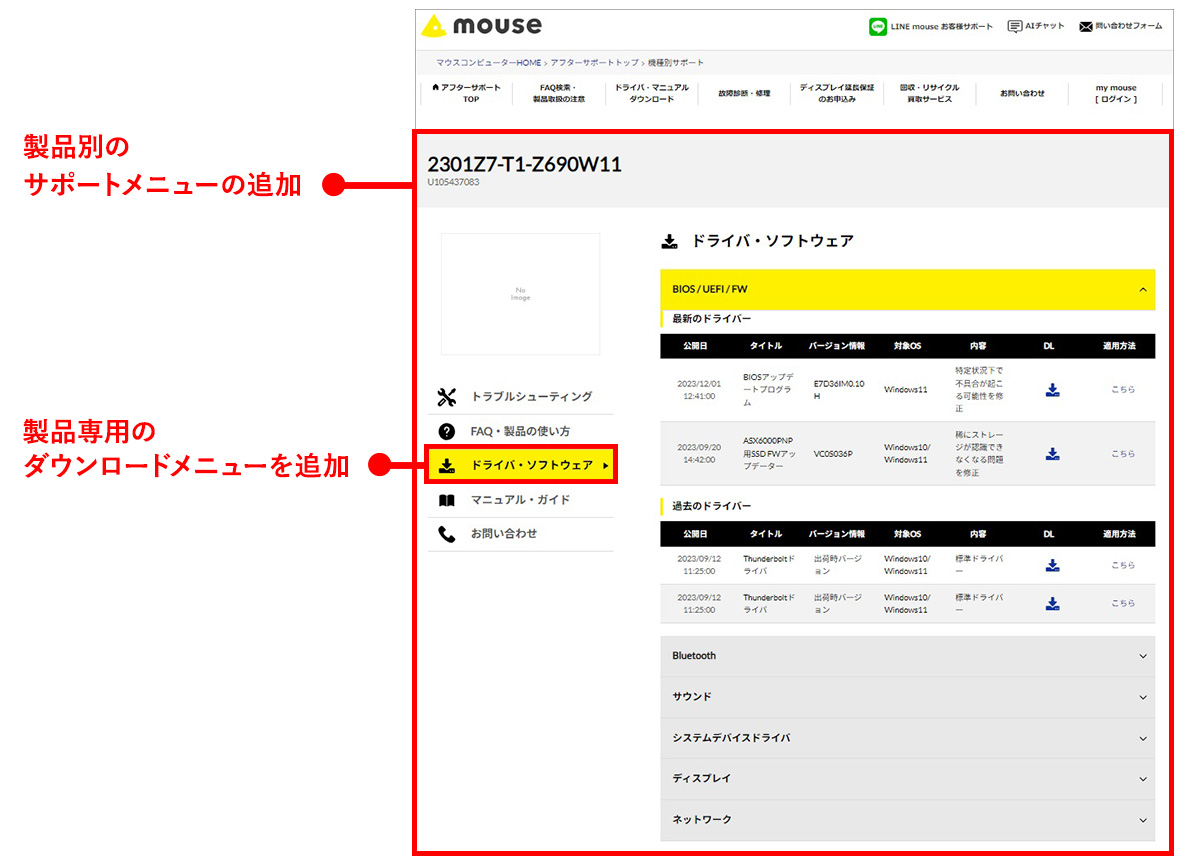Open my mouse login menu
Image resolution: width=1200 pixels, height=862 pixels.
point(1116,93)
